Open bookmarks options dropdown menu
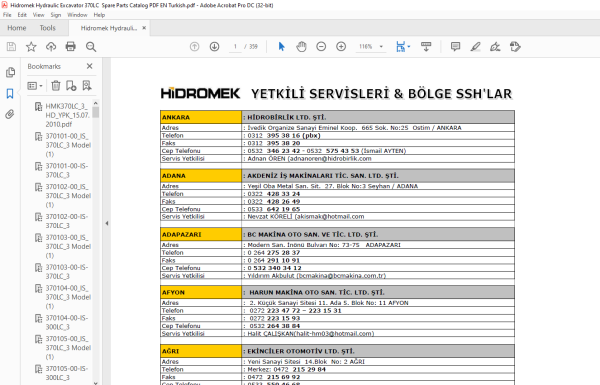Viewport: 600px width, 385px height. click(x=35, y=86)
